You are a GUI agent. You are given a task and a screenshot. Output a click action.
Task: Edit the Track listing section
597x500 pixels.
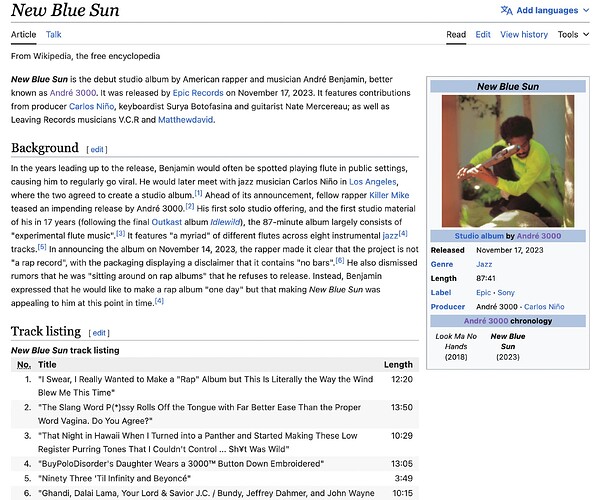point(99,333)
